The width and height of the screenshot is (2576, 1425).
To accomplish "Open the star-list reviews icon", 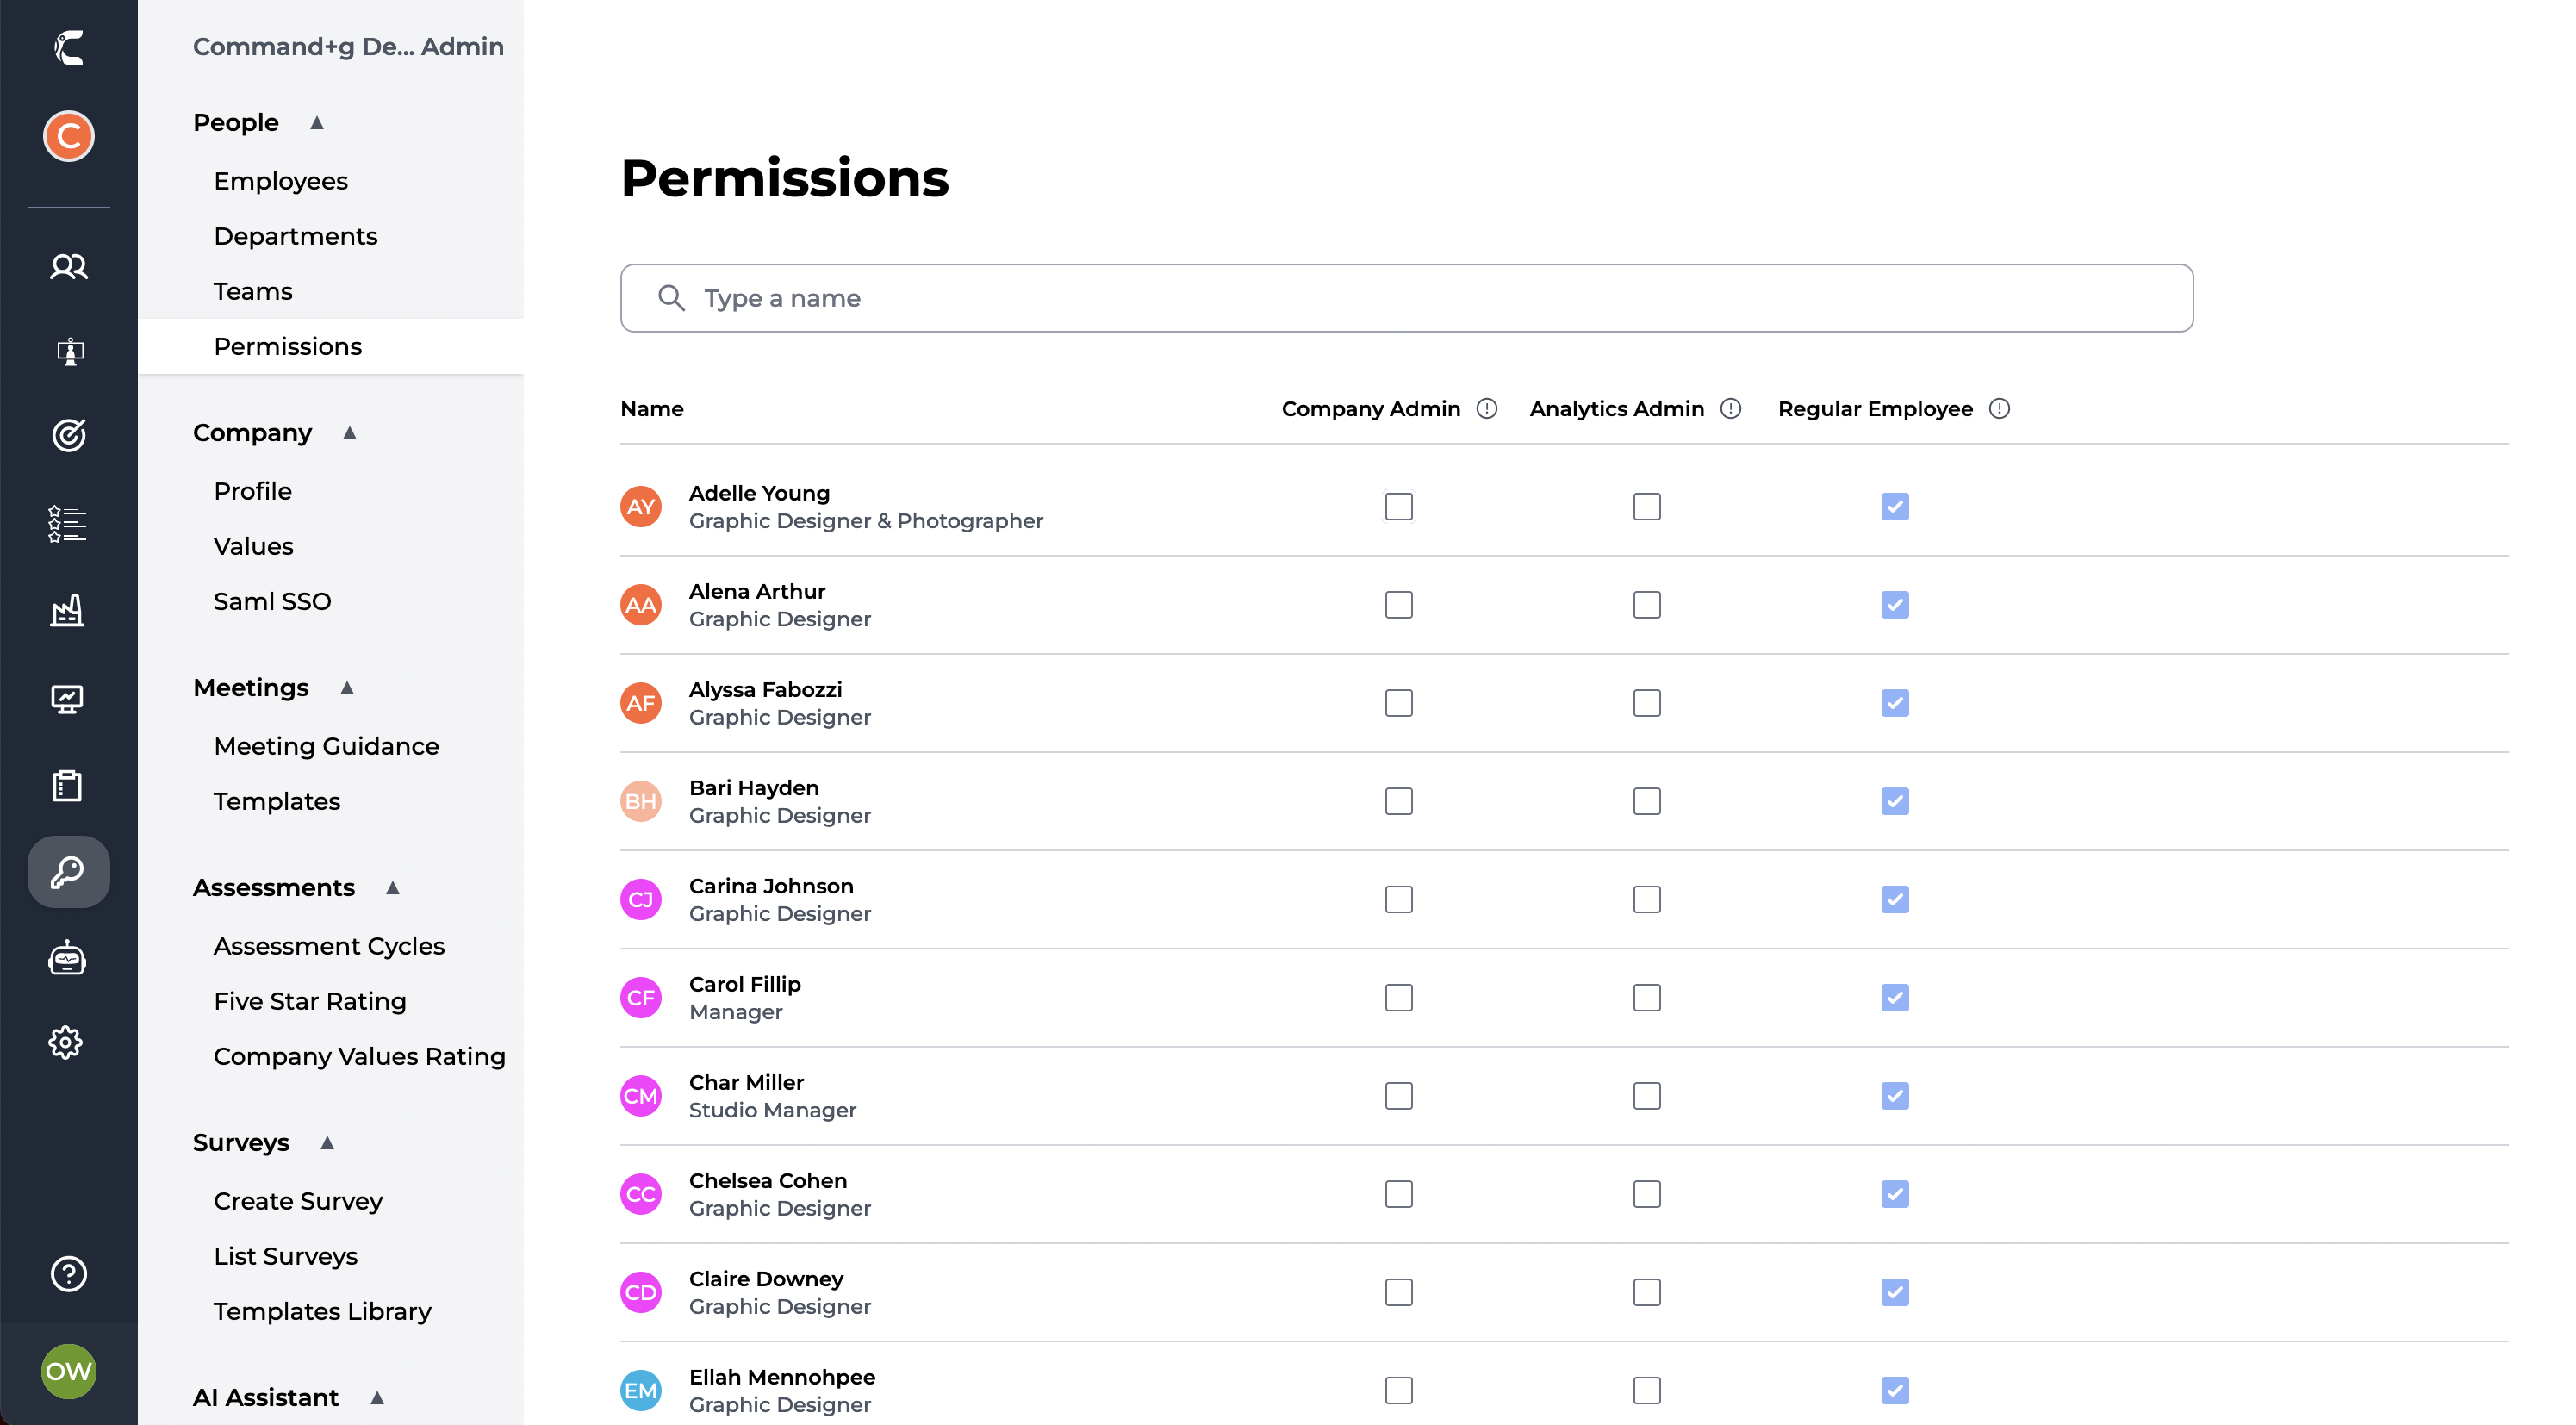I will (x=68, y=523).
